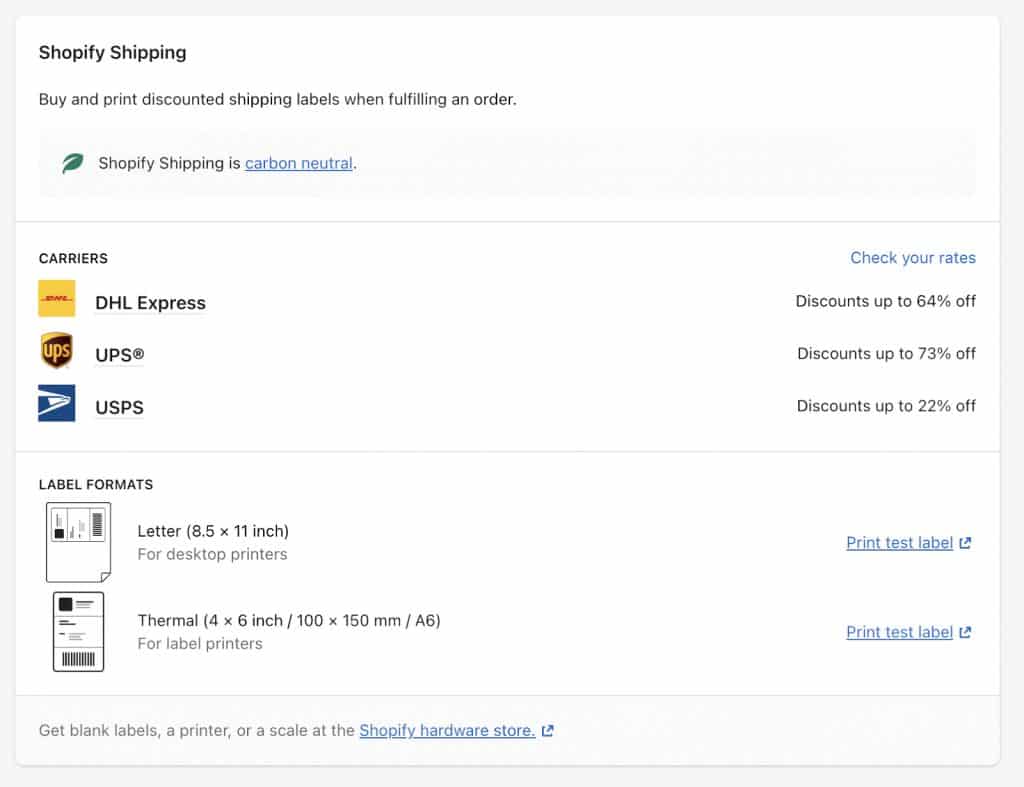
Task: Click the external link icon beside second Print test label
Action: (964, 631)
